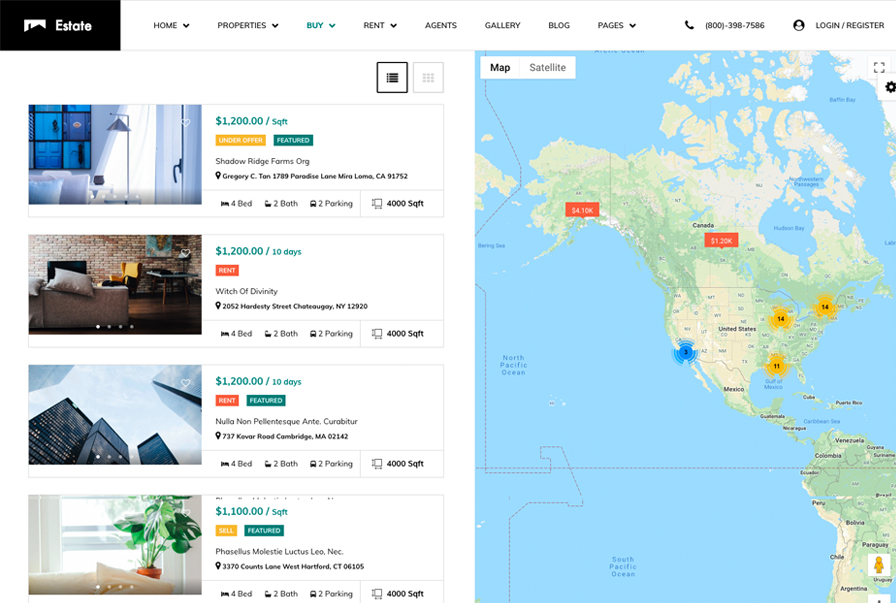Expand the Properties dropdown menu
The height and width of the screenshot is (603, 896).
click(x=248, y=25)
